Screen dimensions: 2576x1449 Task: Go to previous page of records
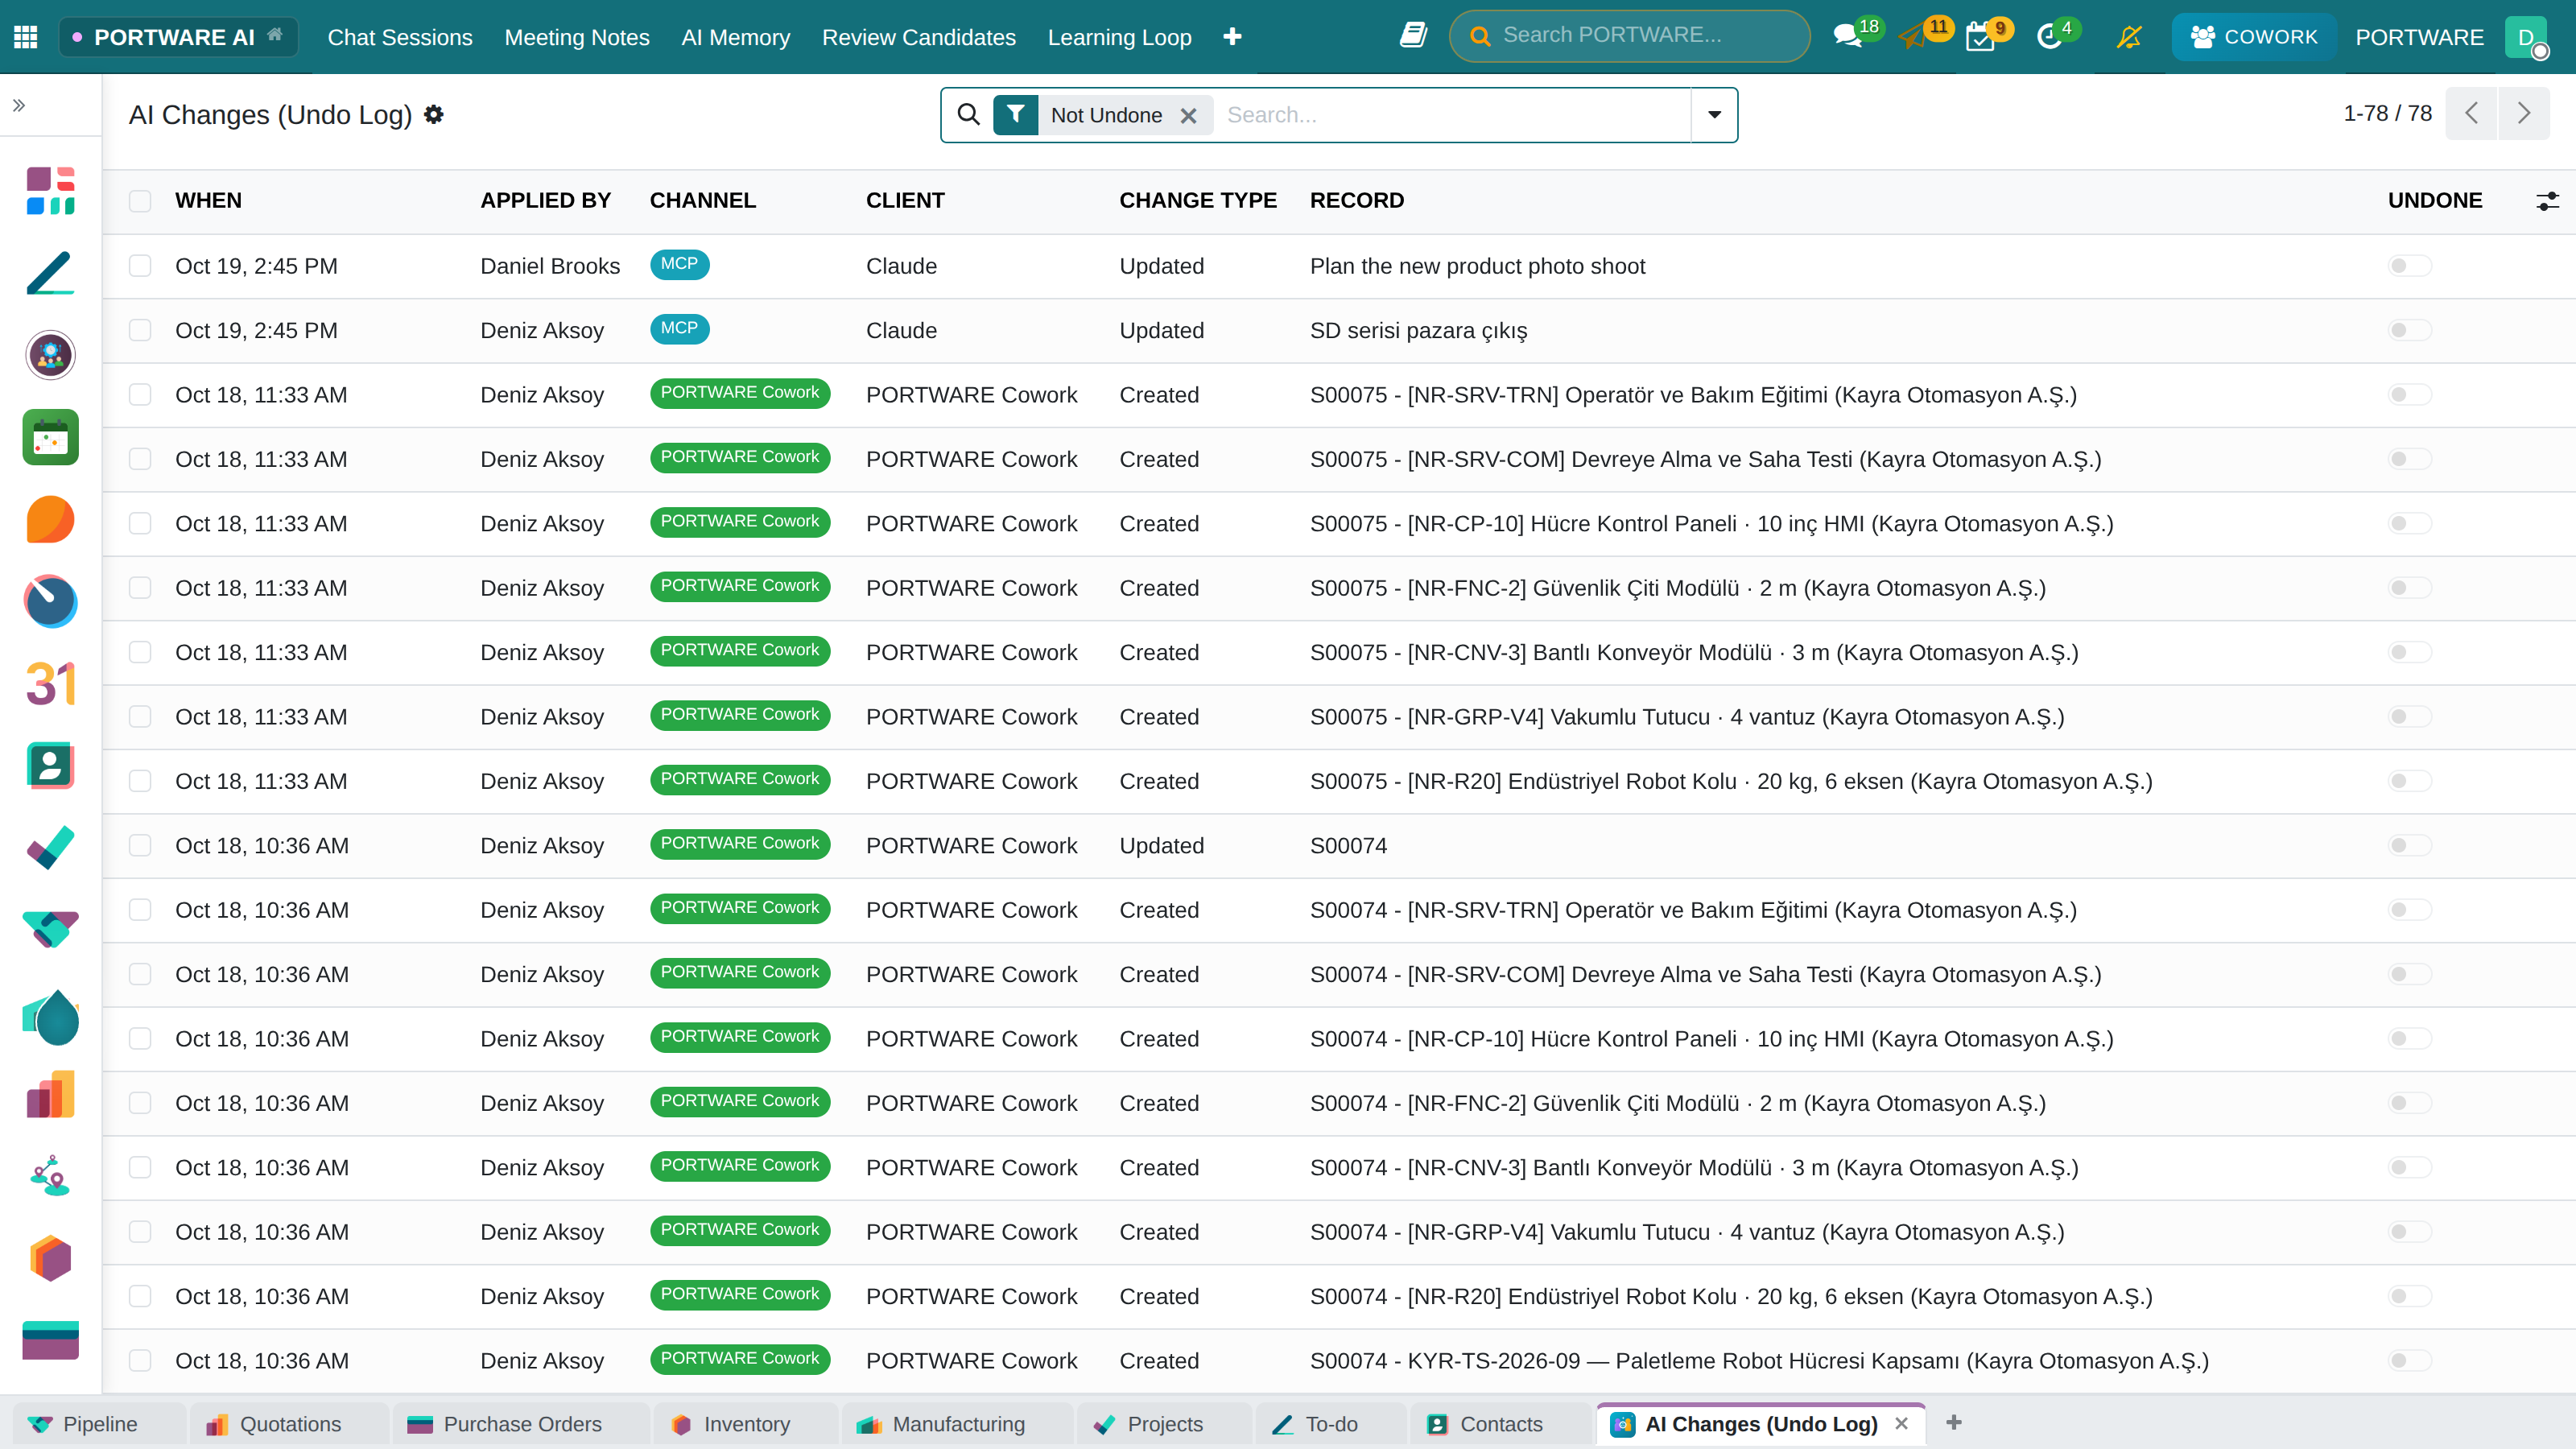[2471, 113]
